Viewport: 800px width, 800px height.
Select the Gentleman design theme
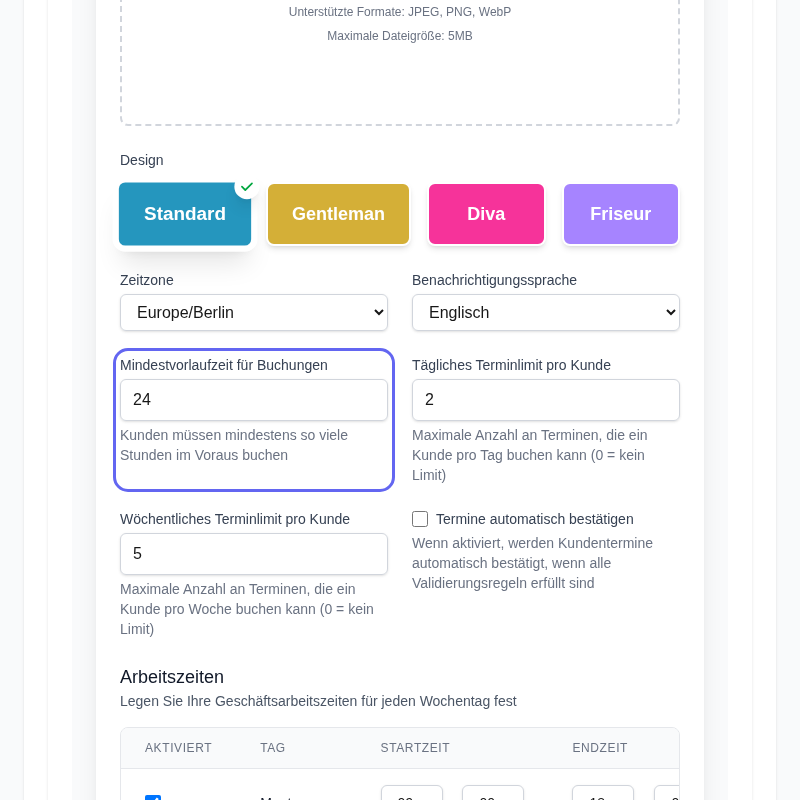pos(338,214)
